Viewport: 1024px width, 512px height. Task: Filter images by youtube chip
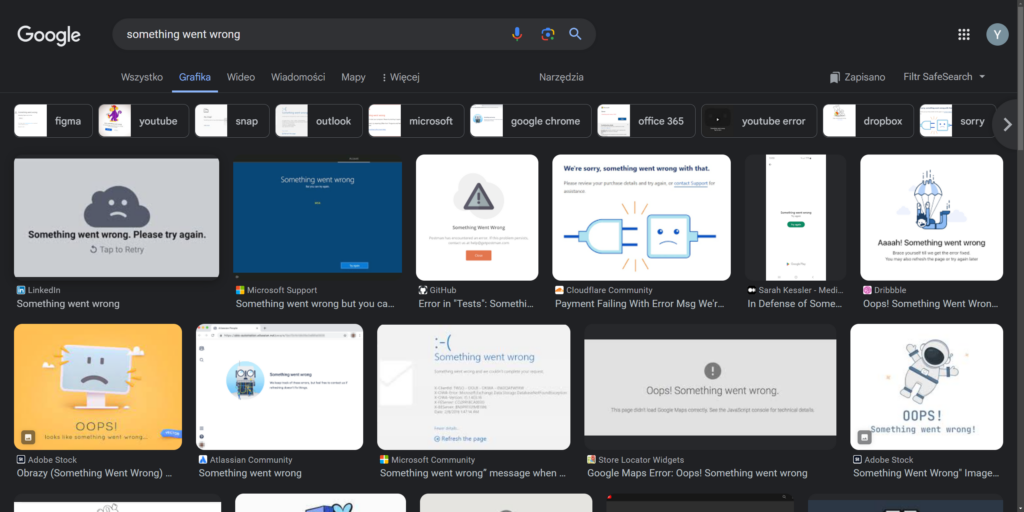click(x=144, y=121)
